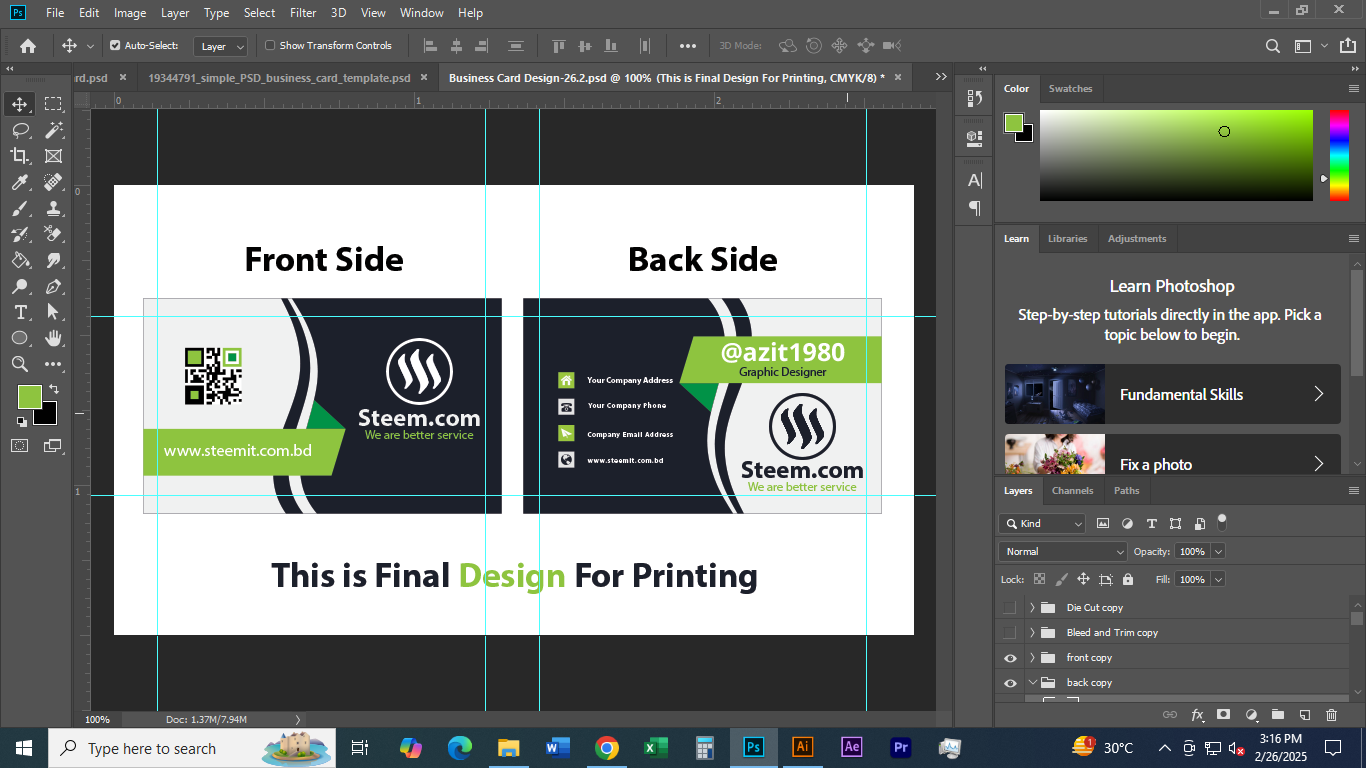The width and height of the screenshot is (1366, 768).
Task: Click the rainbow hue slider strip
Action: point(1338,155)
